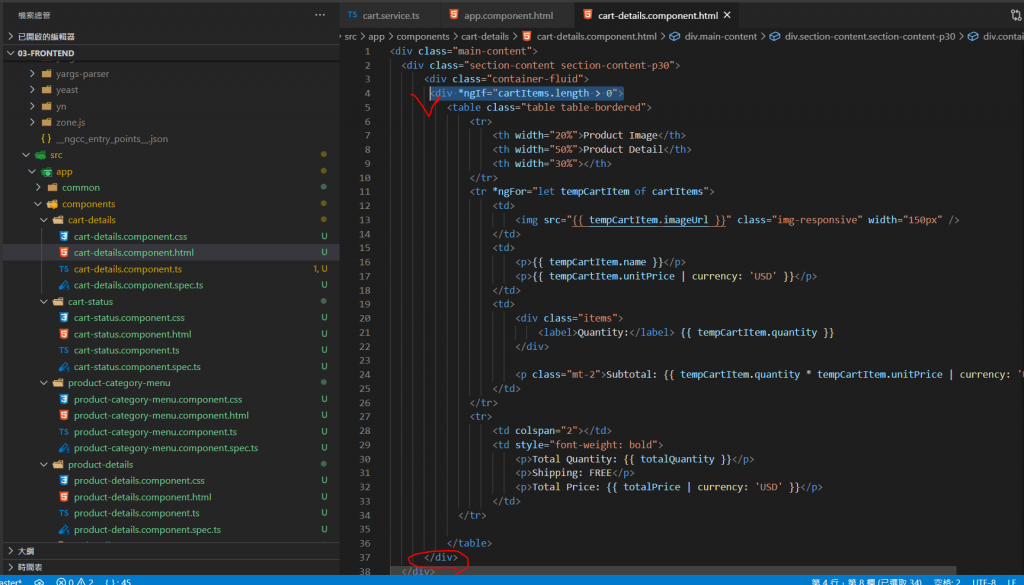The height and width of the screenshot is (585, 1024).
Task: Click CSS icon of cart-status.component.css
Action: pos(63,318)
